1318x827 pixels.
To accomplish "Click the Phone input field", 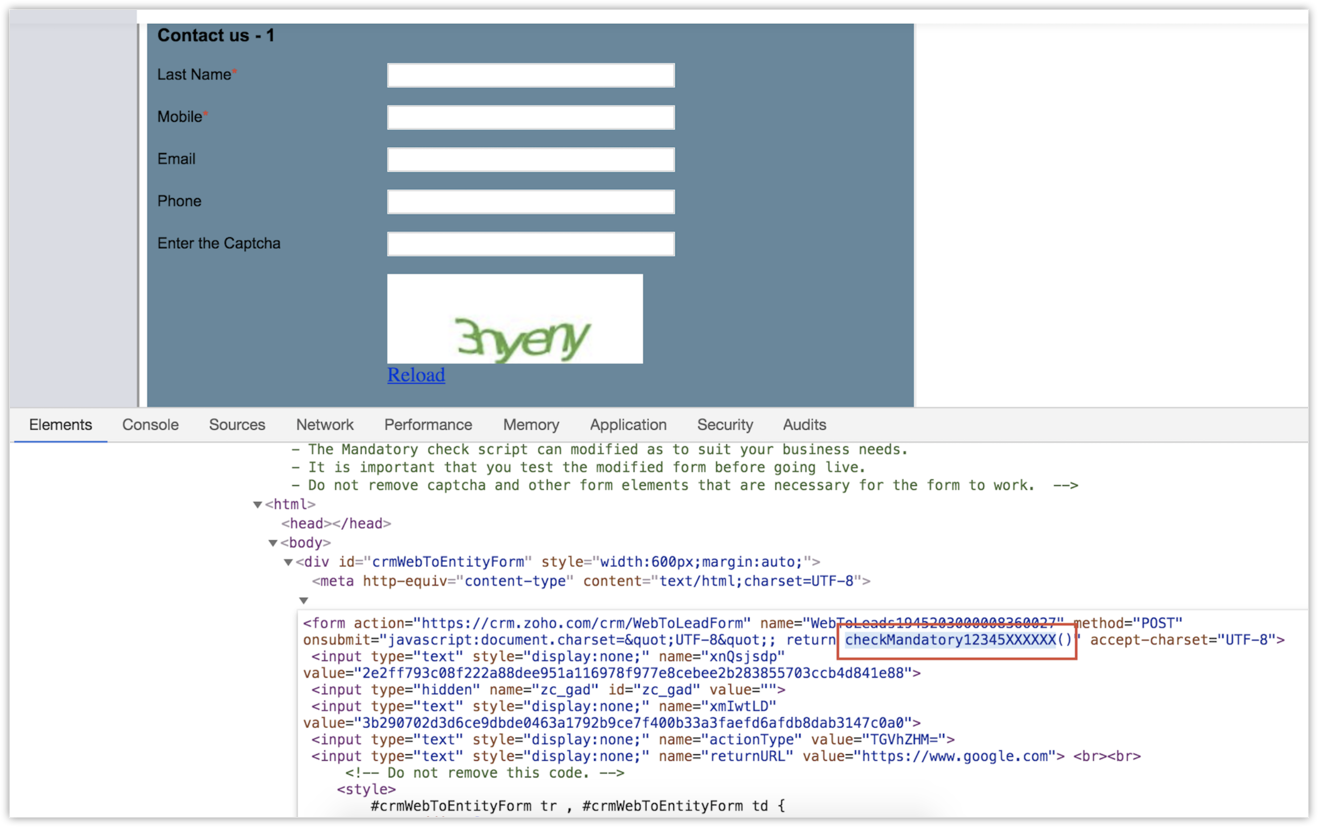I will click(531, 201).
